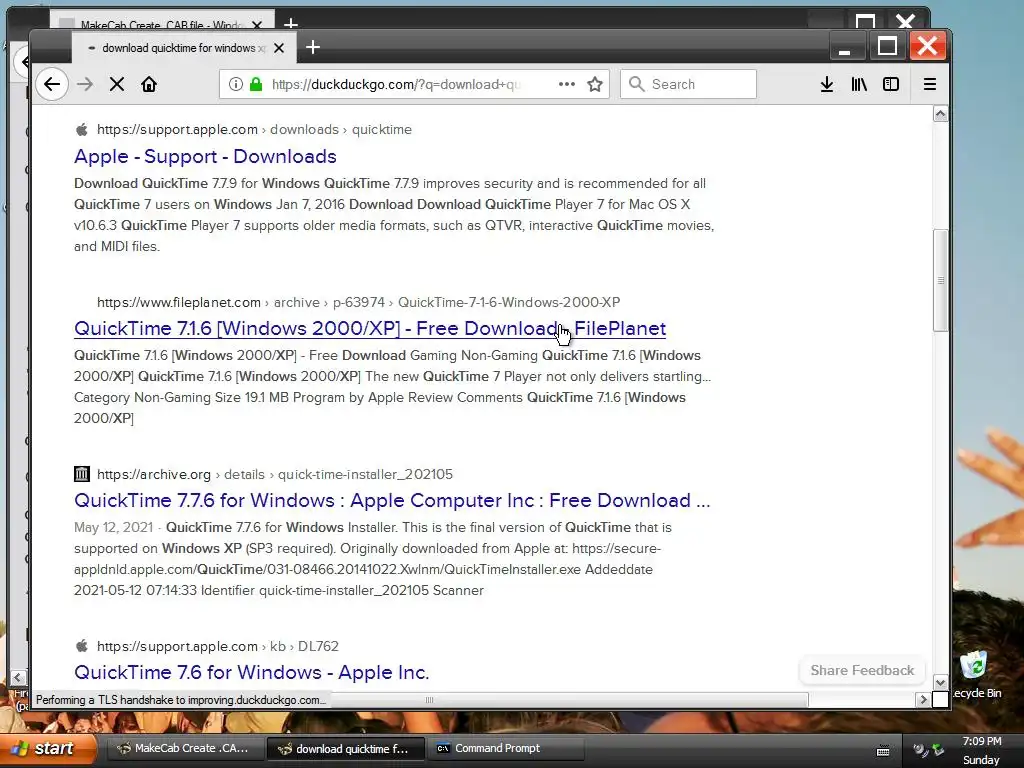
Task: Focus the Search box in toolbar
Action: pyautogui.click(x=688, y=84)
